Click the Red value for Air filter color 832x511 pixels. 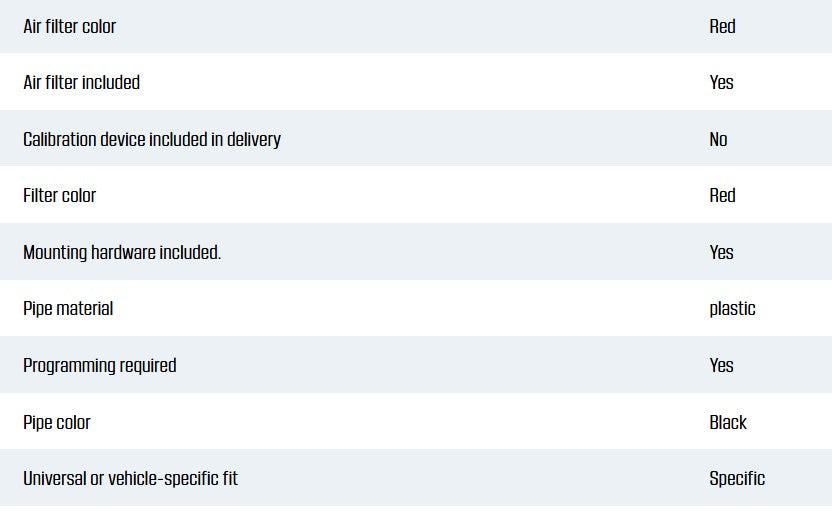click(x=722, y=26)
